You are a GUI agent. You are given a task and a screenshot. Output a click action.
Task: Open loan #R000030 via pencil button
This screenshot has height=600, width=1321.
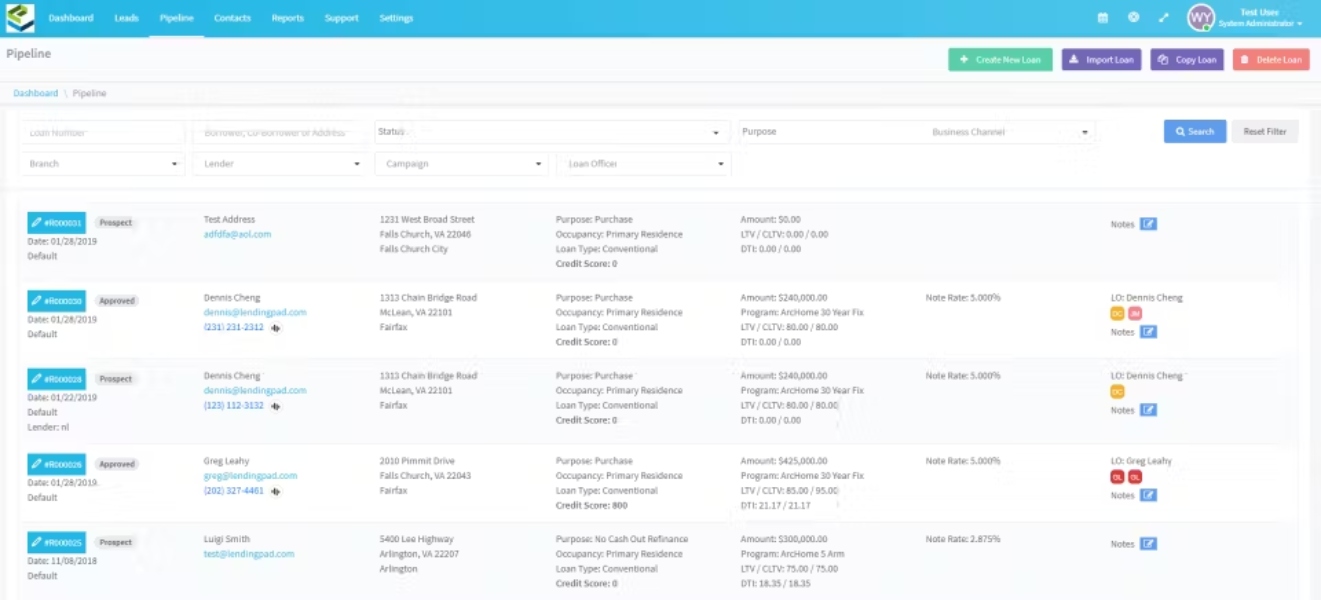(56, 300)
